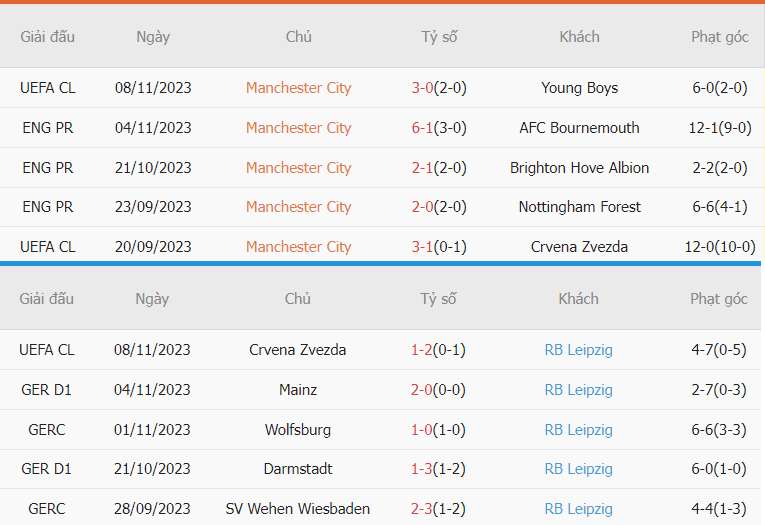
Task: Click the Tỷ số header in upper table
Action: [x=439, y=37]
